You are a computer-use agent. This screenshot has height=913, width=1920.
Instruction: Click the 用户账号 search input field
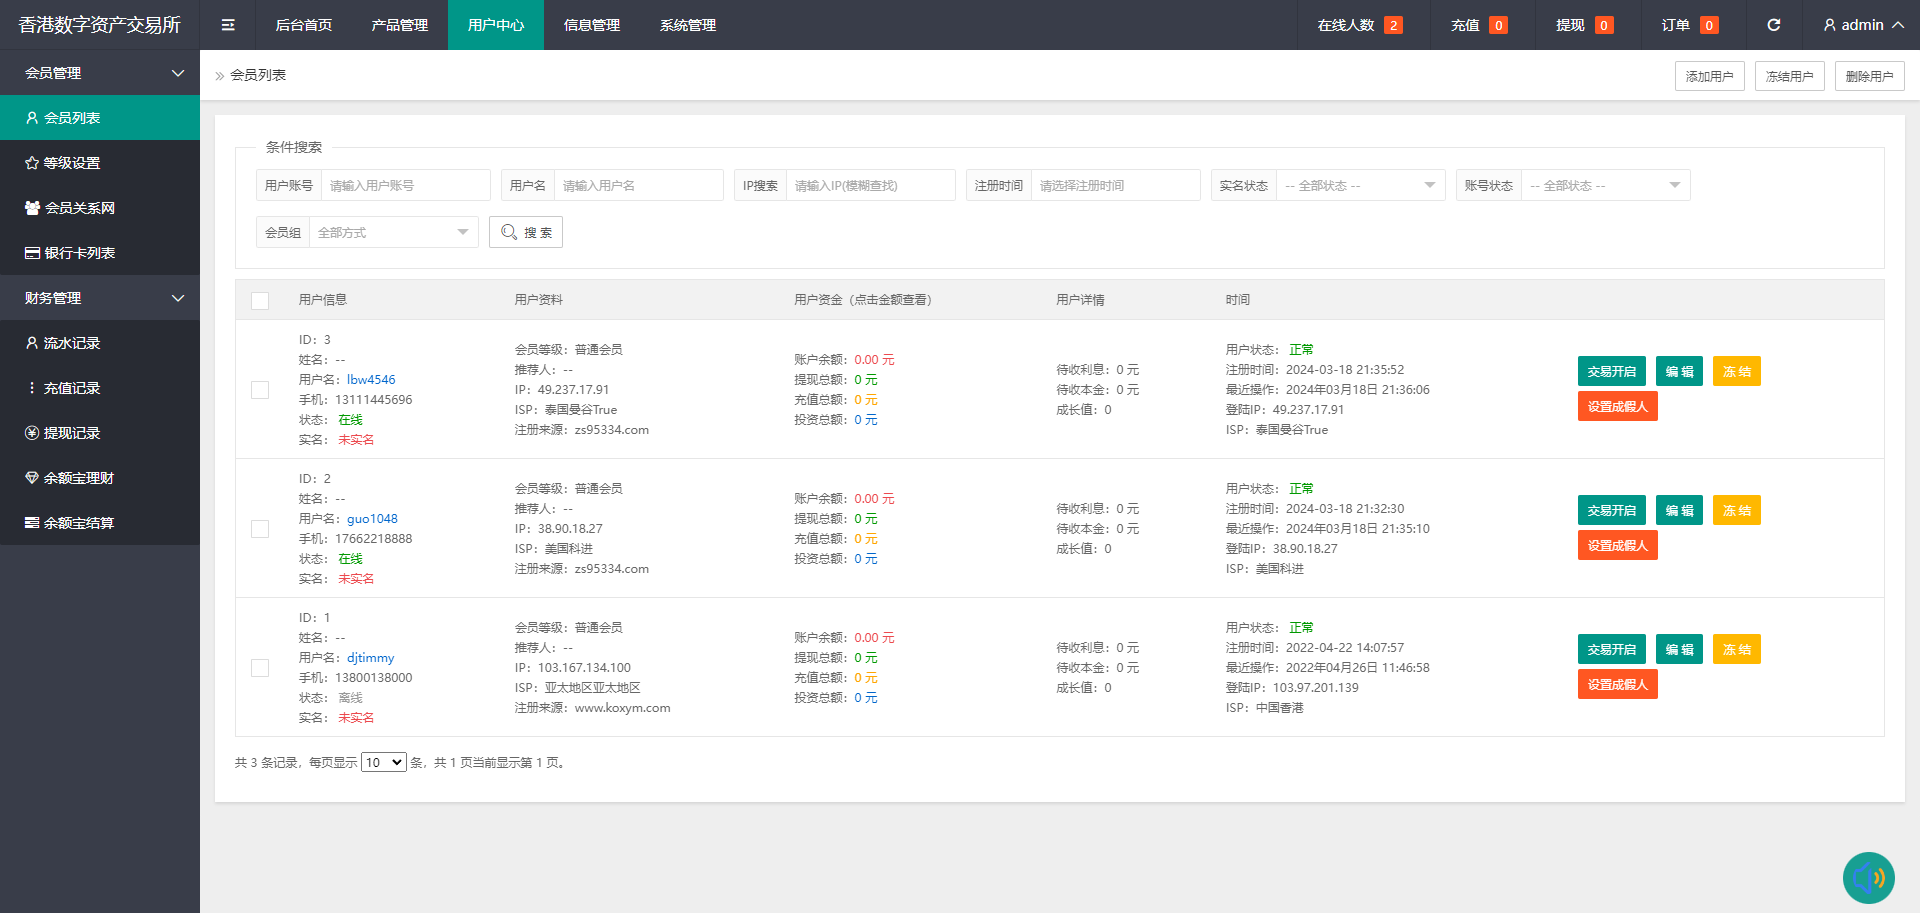405,185
